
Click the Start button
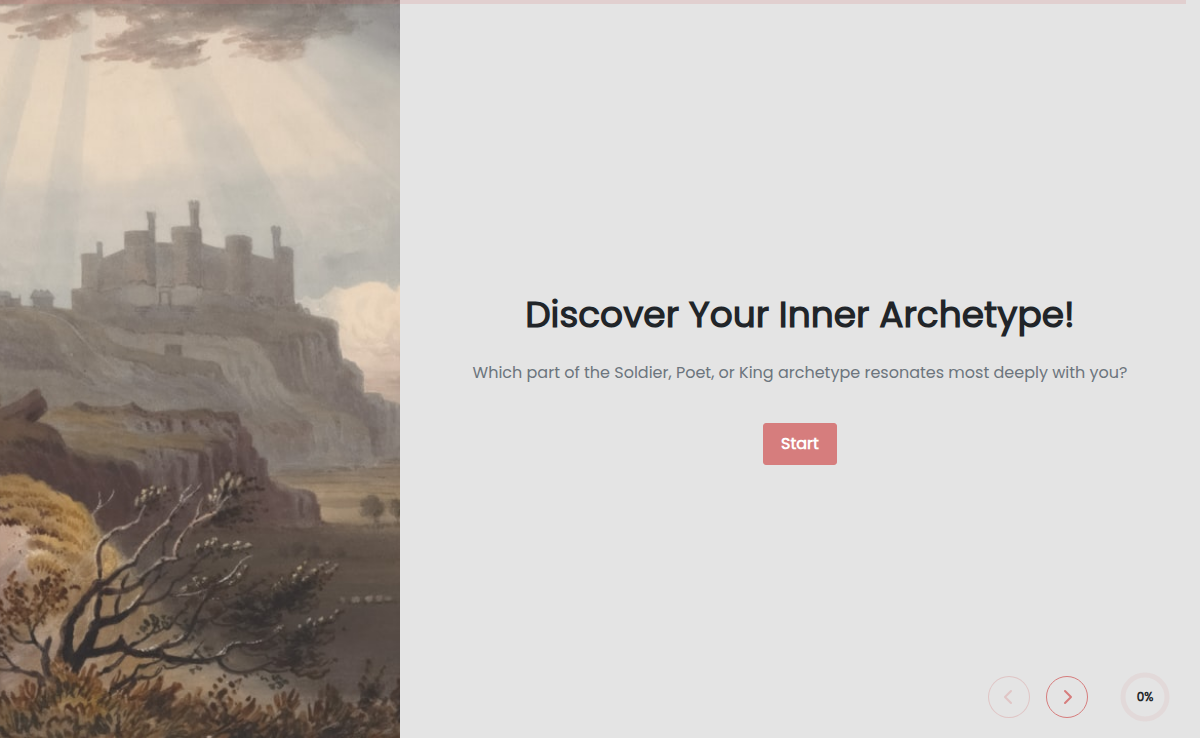point(800,444)
